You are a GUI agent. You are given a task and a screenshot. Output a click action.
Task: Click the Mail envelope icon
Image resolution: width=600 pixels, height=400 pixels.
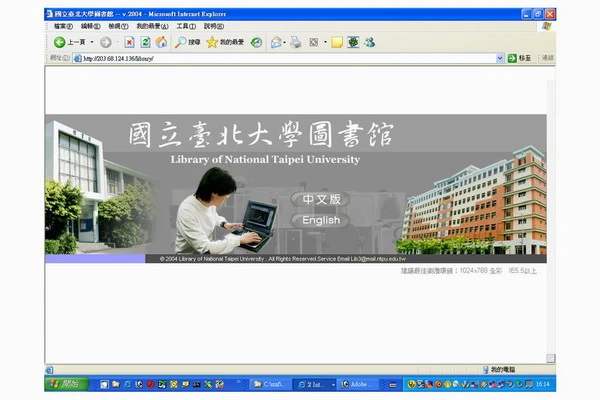(x=276, y=42)
